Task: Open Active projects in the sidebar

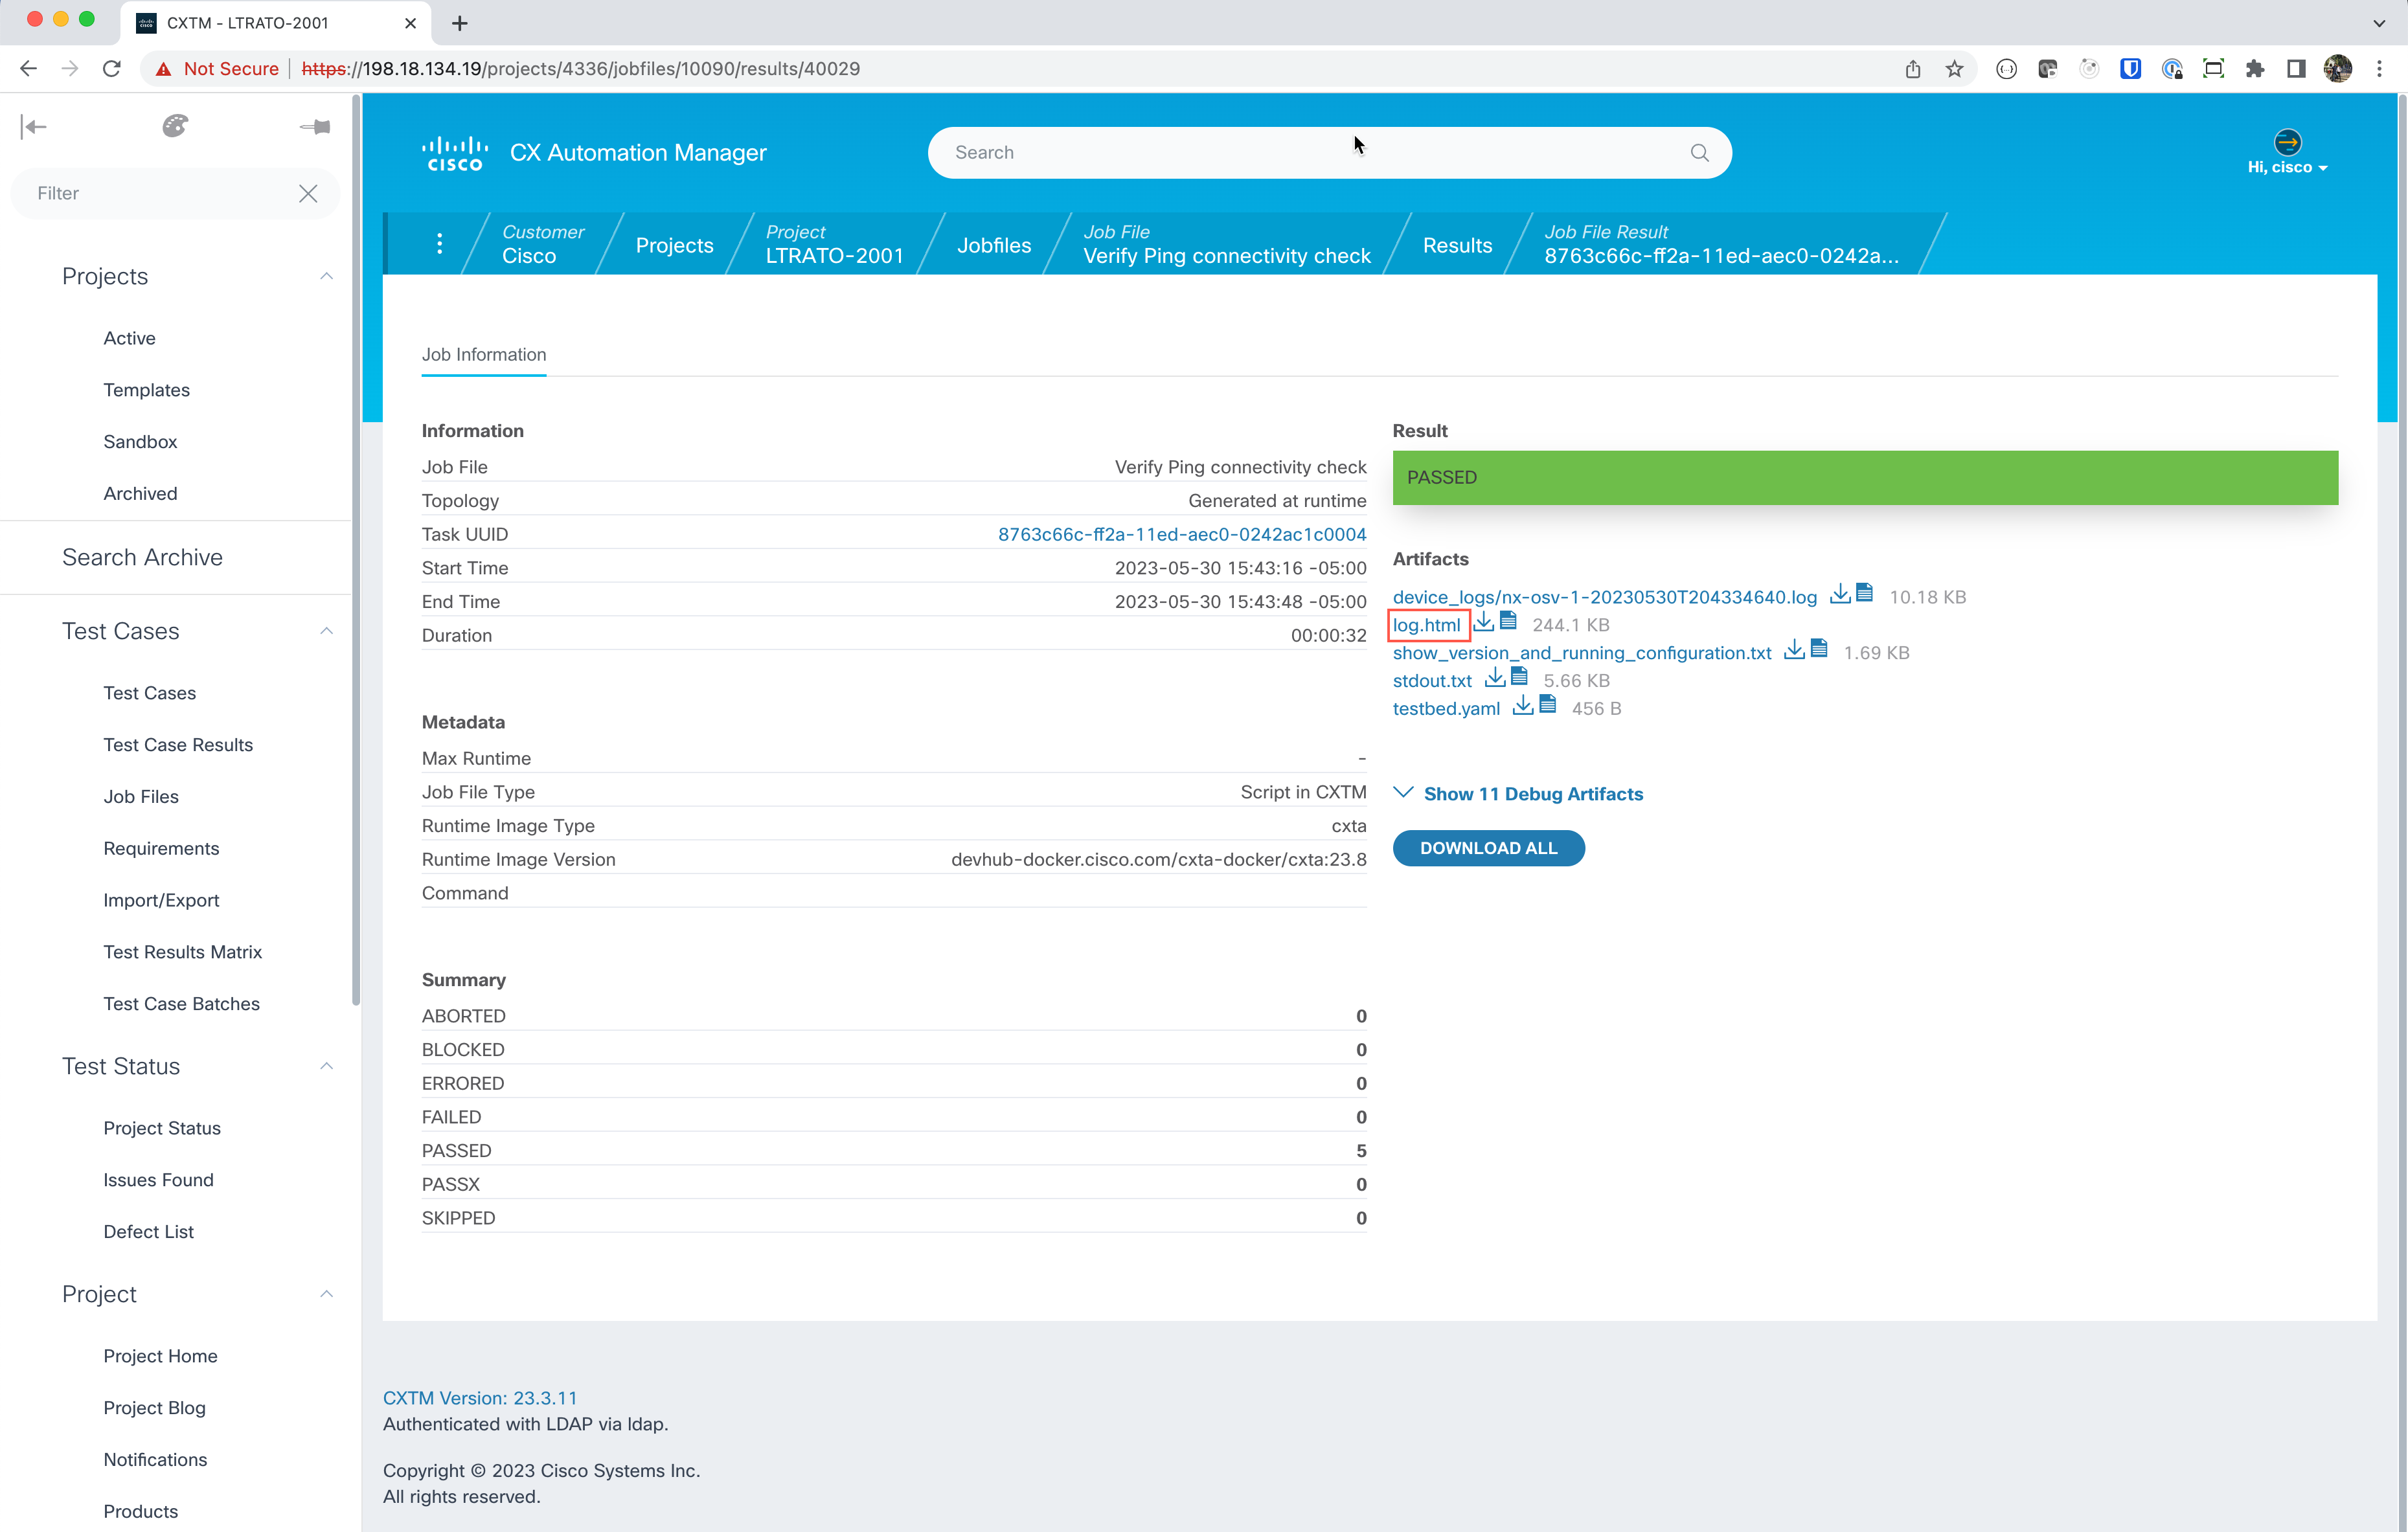Action: (x=129, y=338)
